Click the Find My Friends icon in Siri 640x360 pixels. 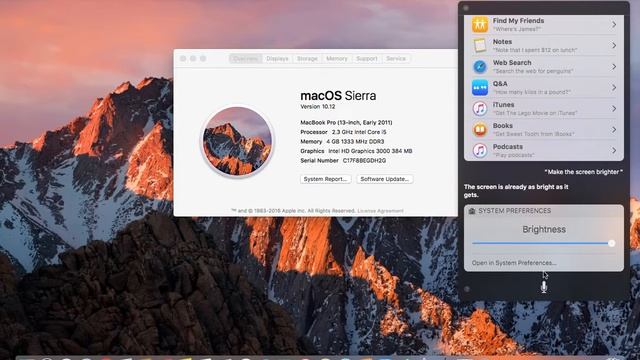(x=480, y=24)
